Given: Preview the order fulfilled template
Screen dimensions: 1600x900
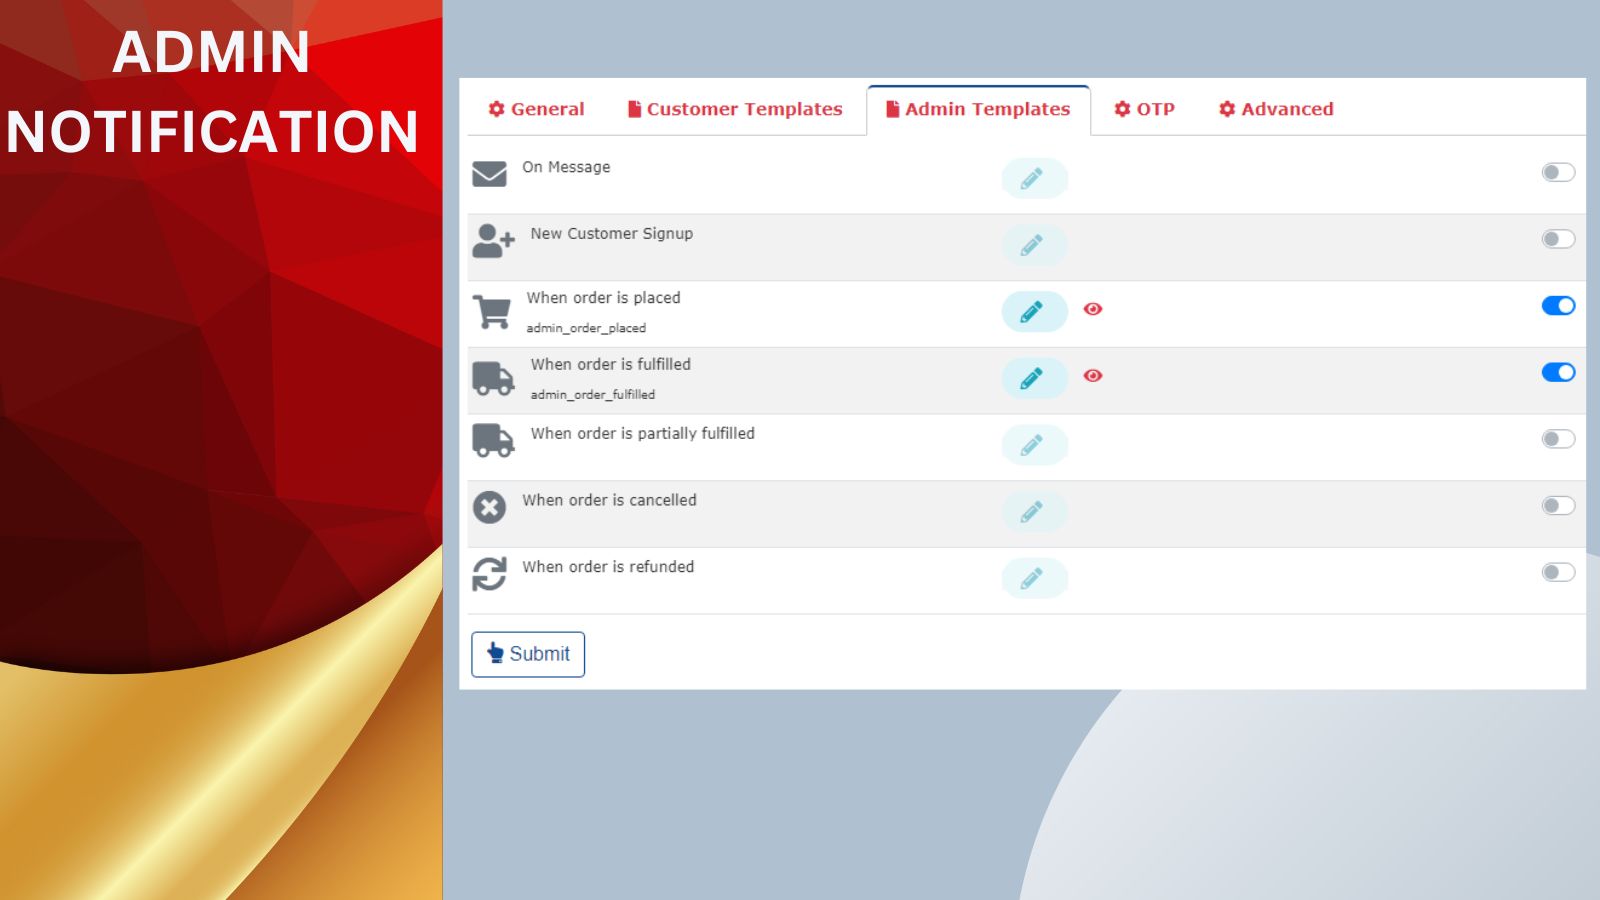Looking at the screenshot, I should [x=1093, y=376].
